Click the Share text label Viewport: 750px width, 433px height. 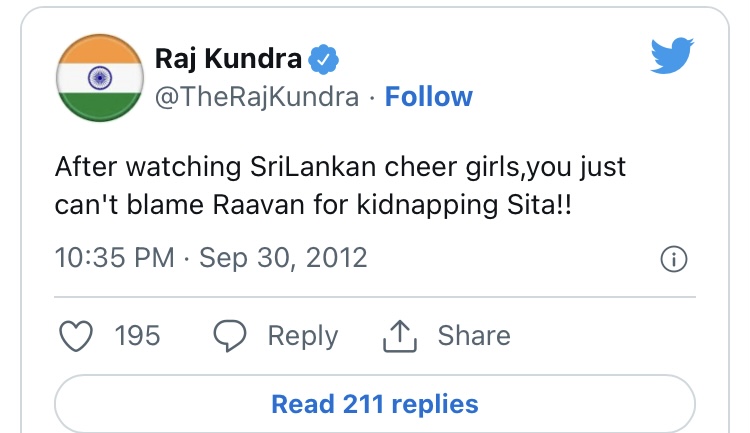pyautogui.click(x=474, y=336)
